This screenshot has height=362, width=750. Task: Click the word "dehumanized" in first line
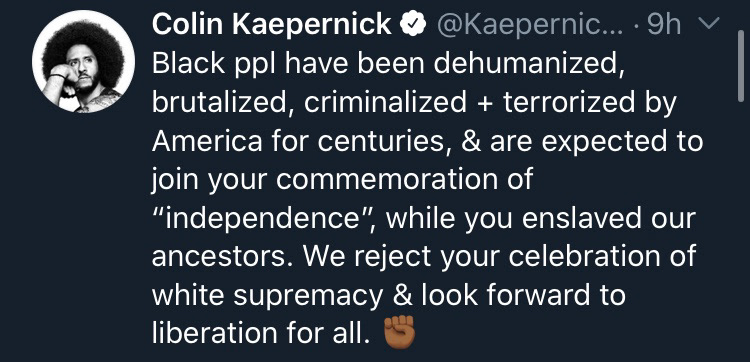(x=529, y=65)
